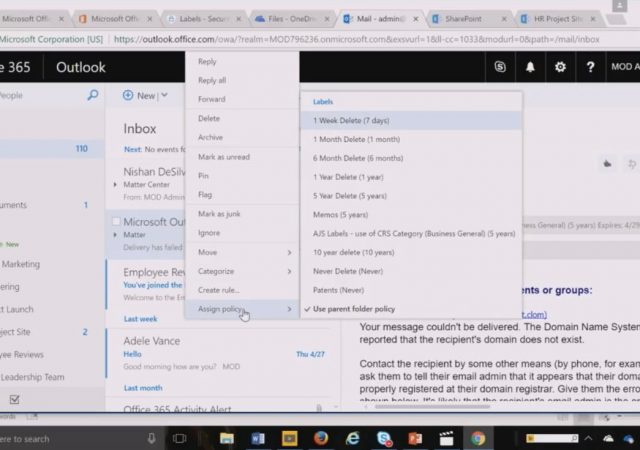Image resolution: width=640 pixels, height=450 pixels.
Task: Apply Never Delete (Never) label
Action: pyautogui.click(x=411, y=271)
